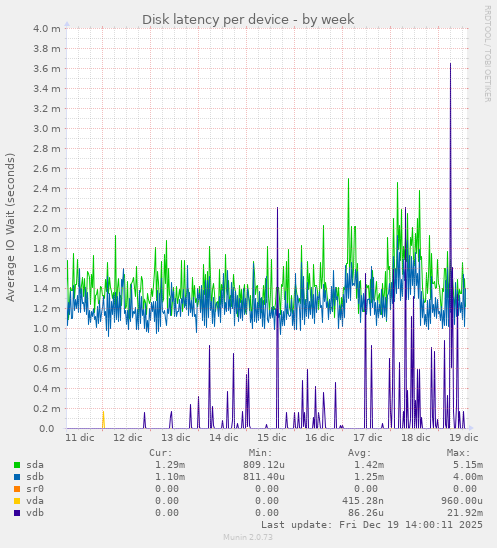Click the '19 dic' x-axis date label
The width and height of the screenshot is (497, 548).
[463, 438]
